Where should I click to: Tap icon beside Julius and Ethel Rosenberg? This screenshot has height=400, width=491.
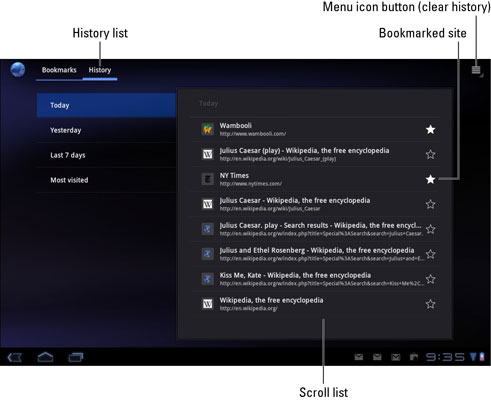(x=208, y=254)
